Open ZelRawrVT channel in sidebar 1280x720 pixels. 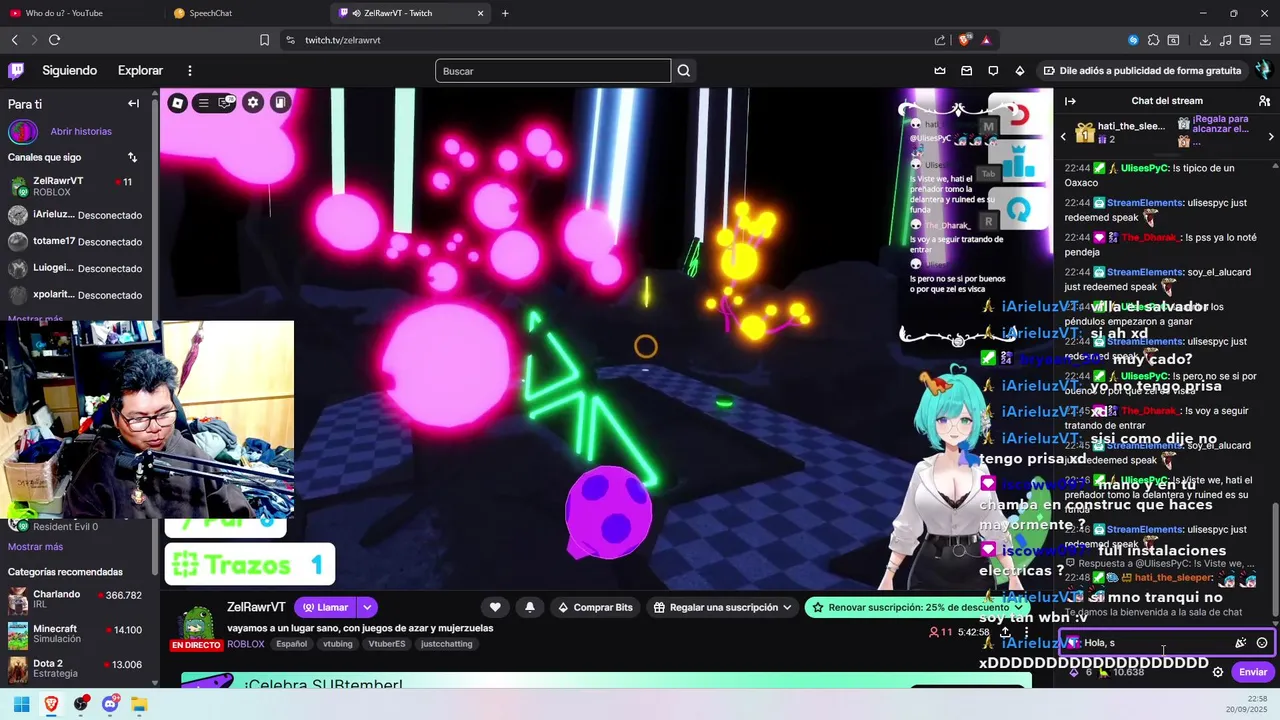point(76,186)
